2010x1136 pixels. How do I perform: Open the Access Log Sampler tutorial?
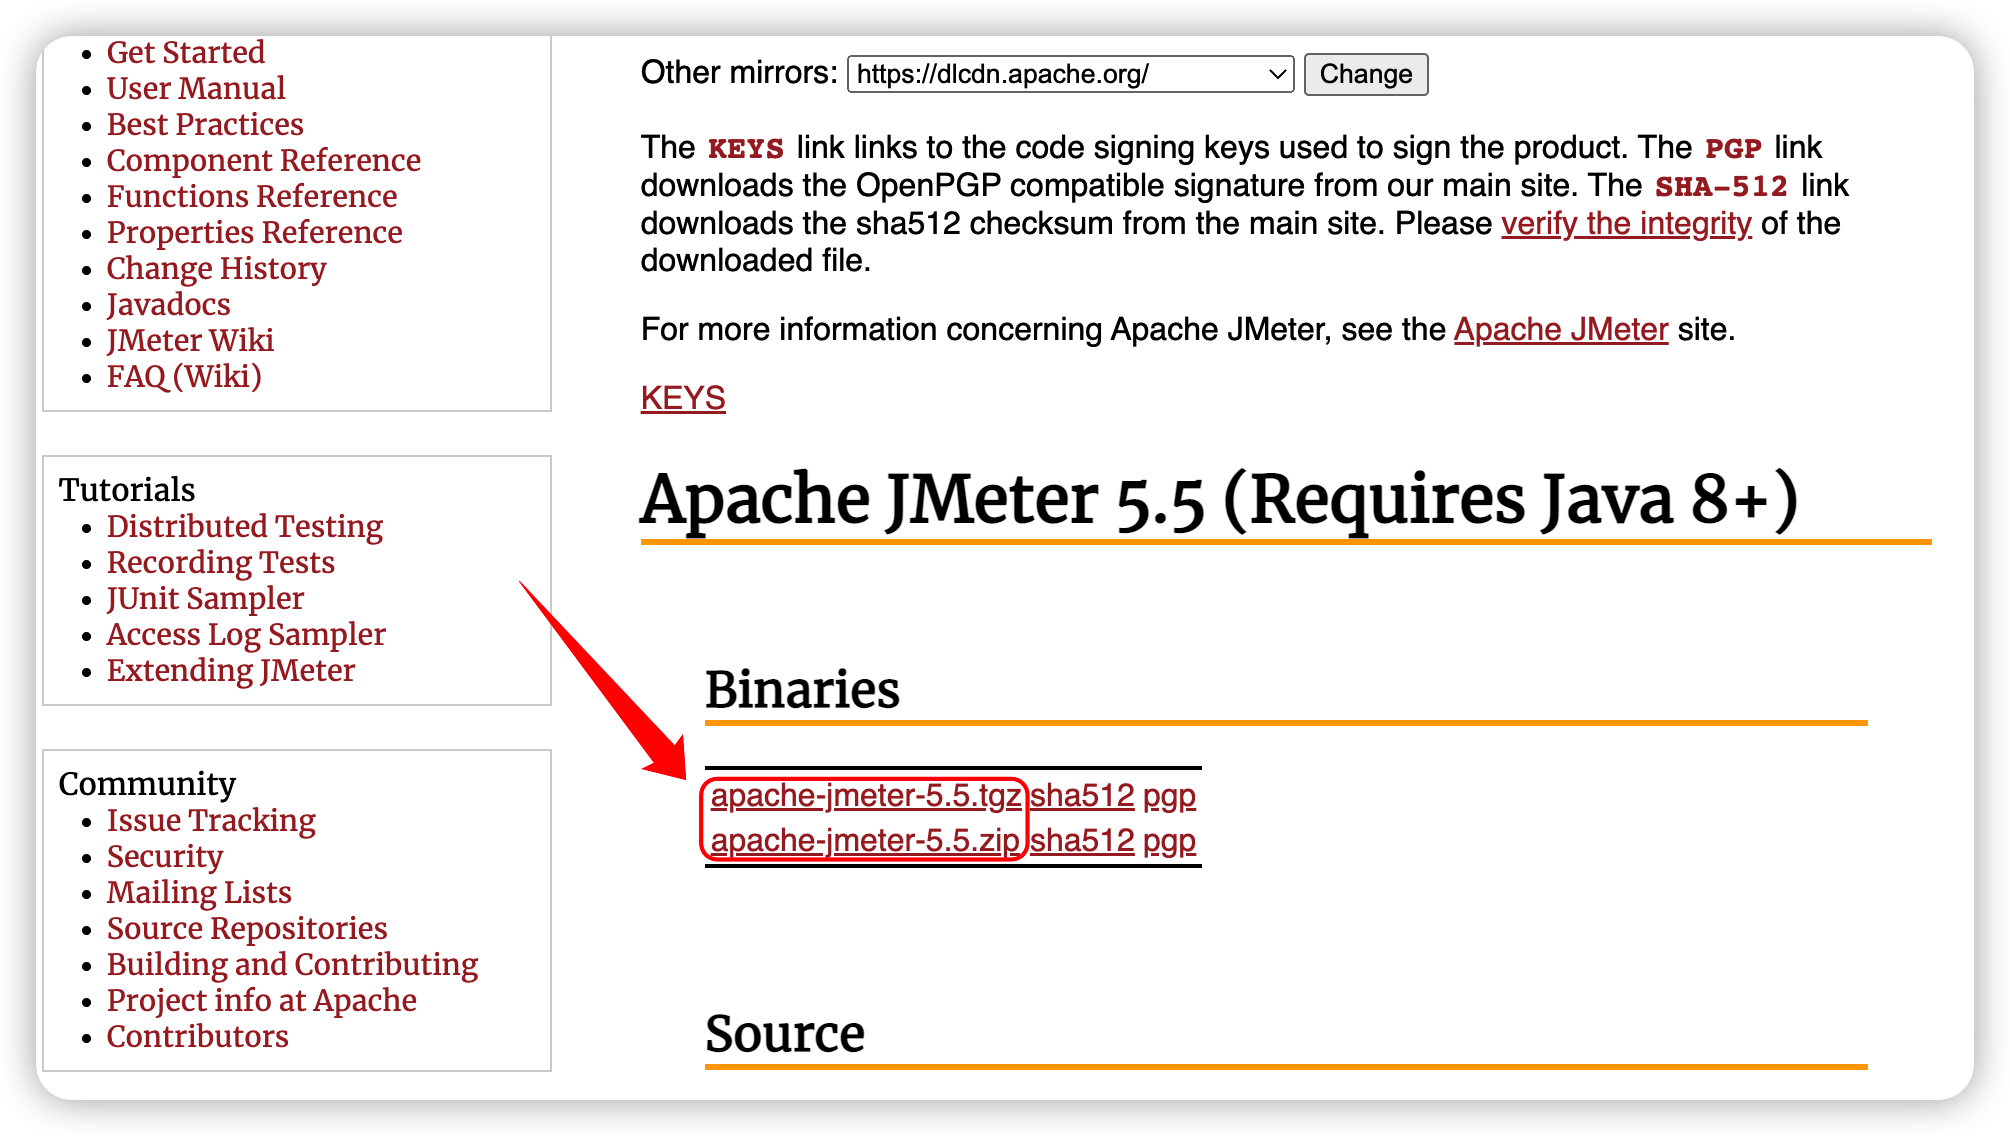[x=246, y=634]
